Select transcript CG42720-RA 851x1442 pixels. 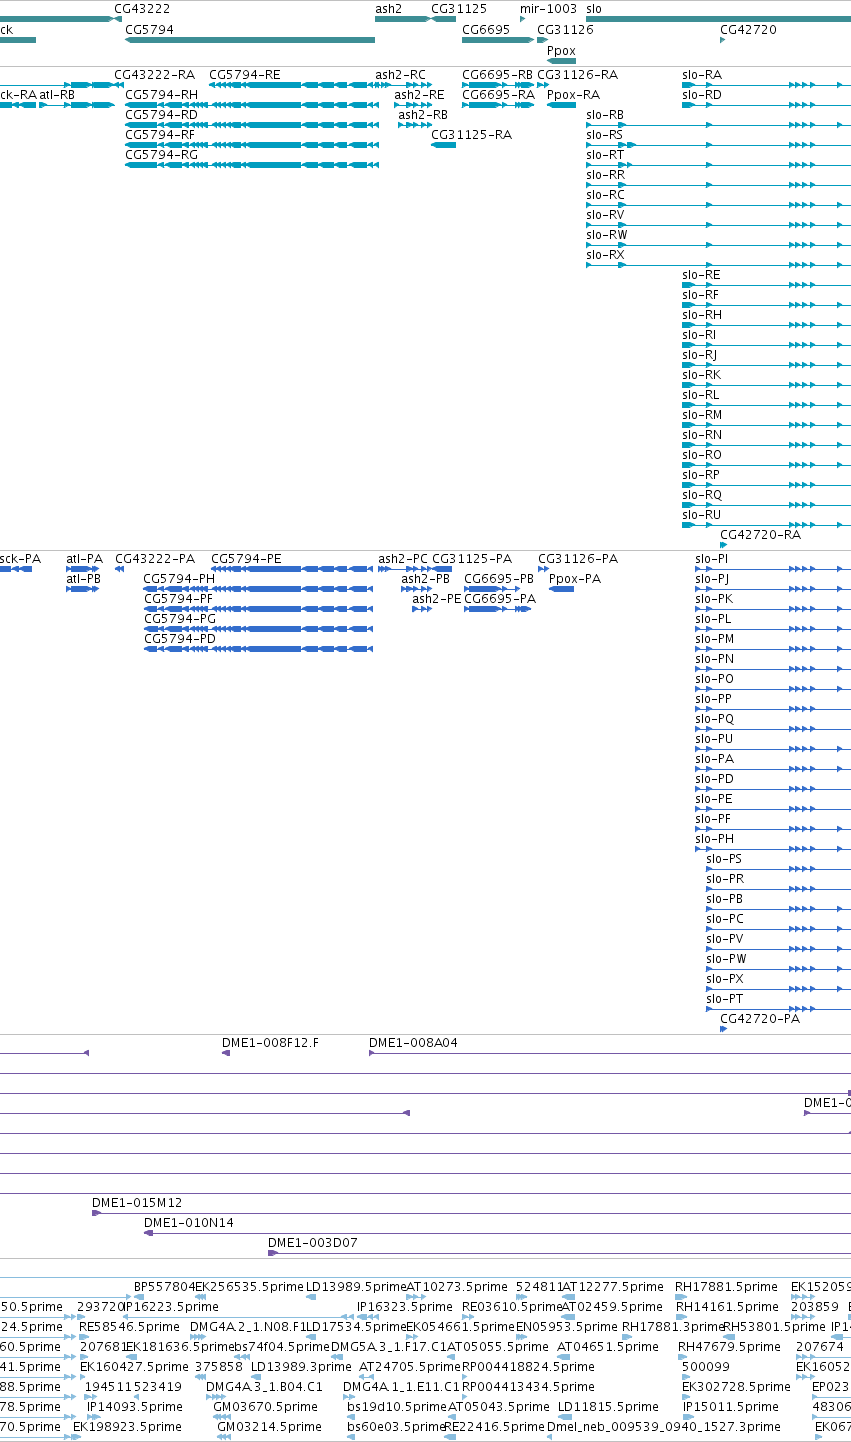[x=760, y=535]
